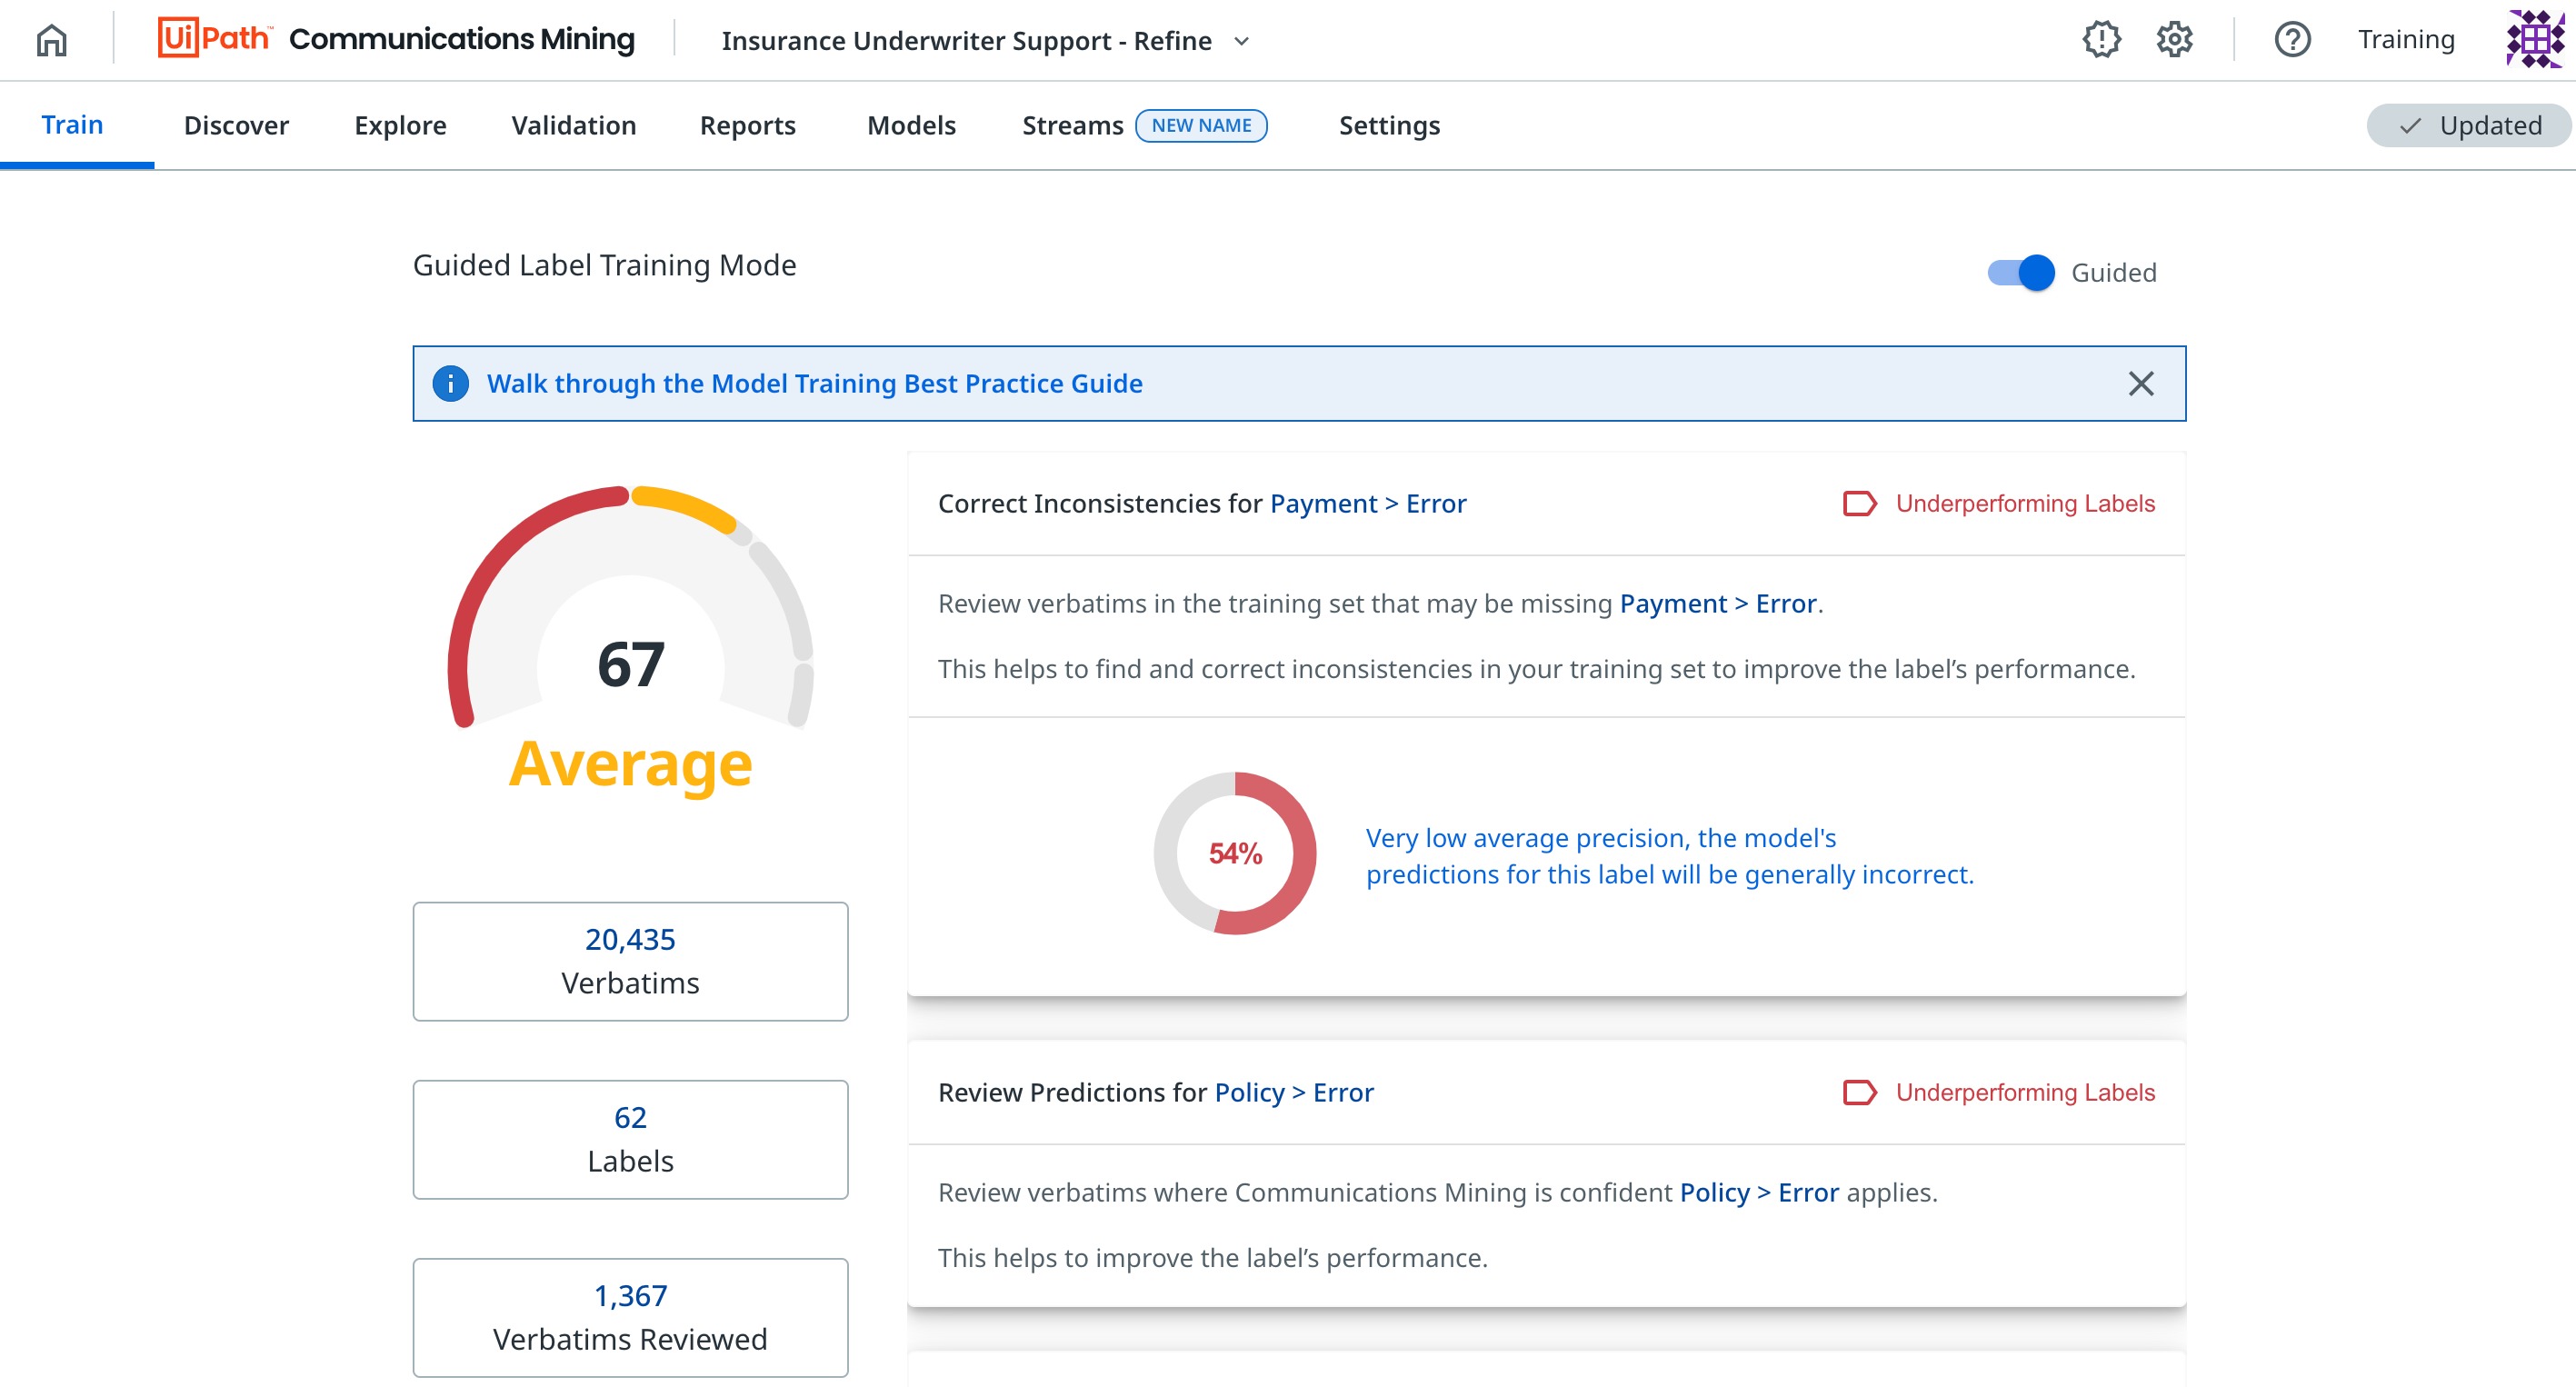
Task: Click the 'This helps to find and correct inconsistencies' text
Action: pyautogui.click(x=1536, y=668)
